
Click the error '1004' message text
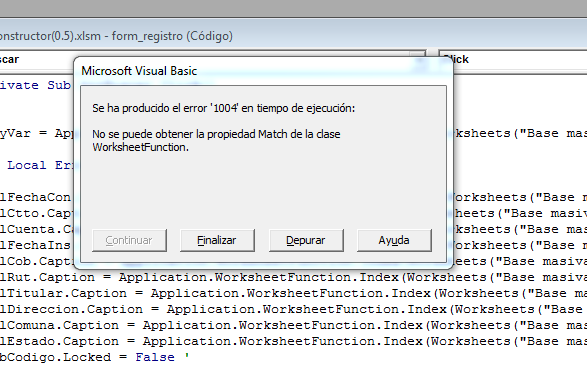pyautogui.click(x=223, y=108)
